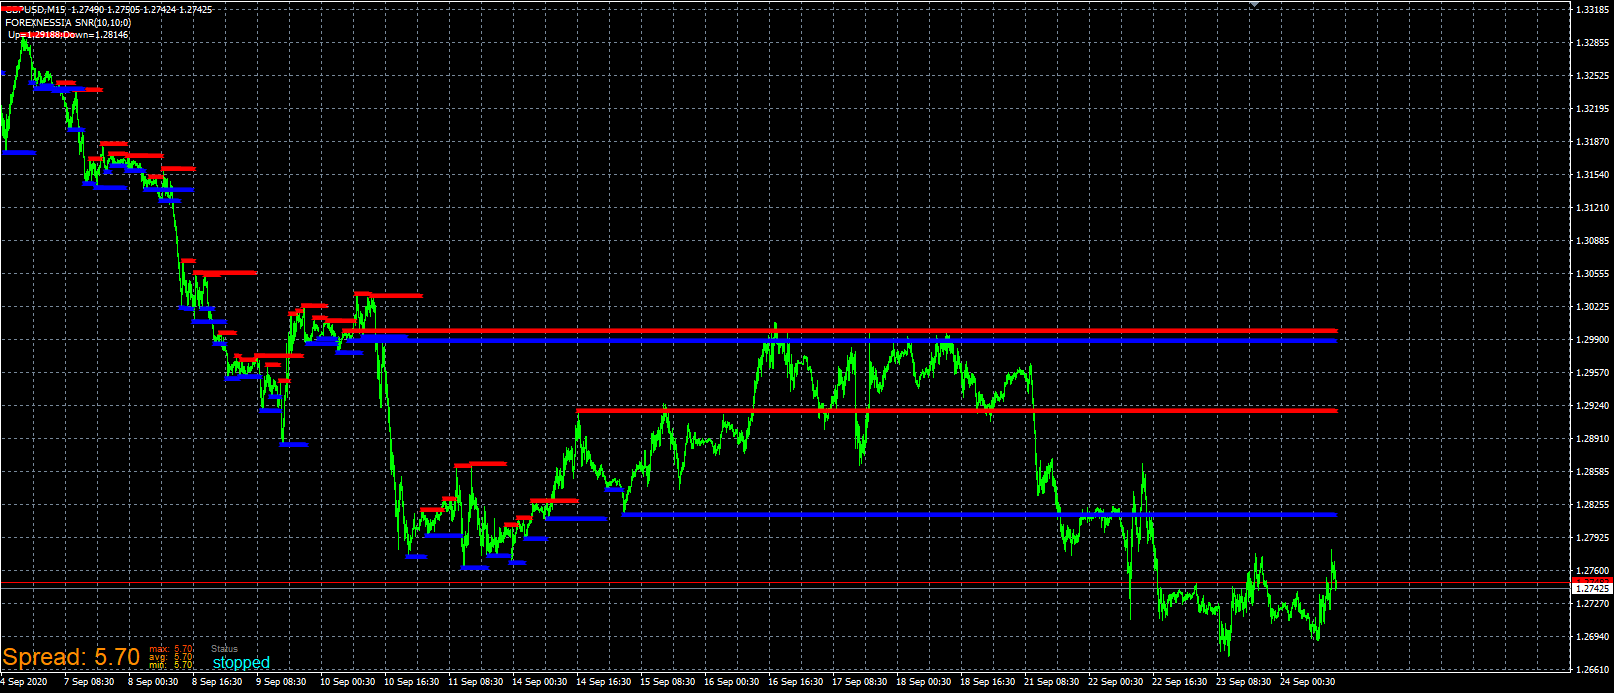Click the 1.28585 price scale label
1614x693 pixels.
1592,472
